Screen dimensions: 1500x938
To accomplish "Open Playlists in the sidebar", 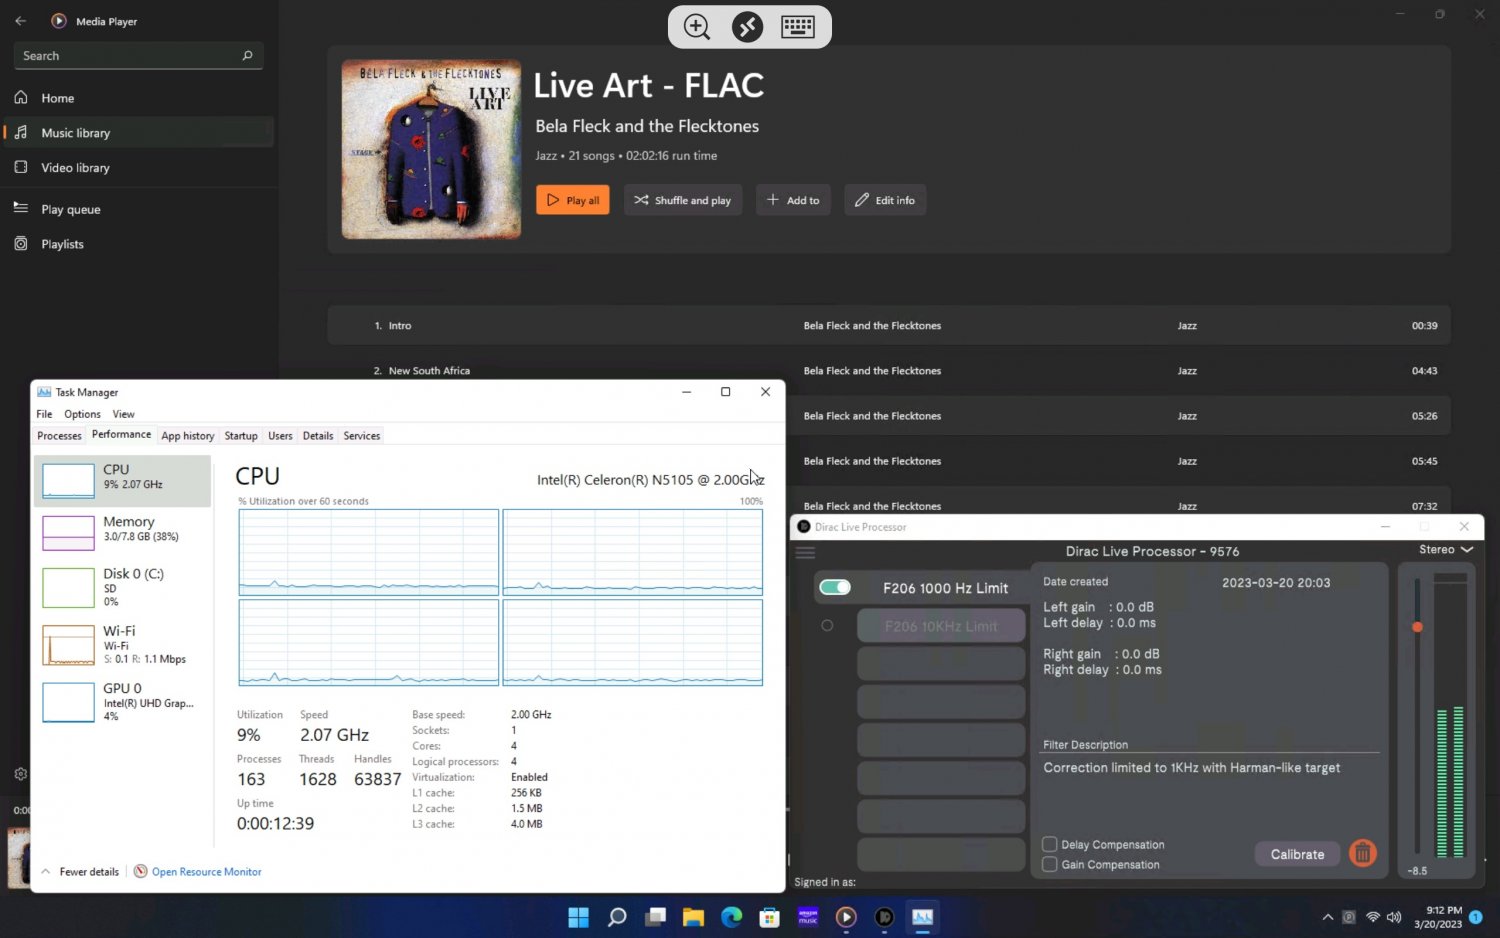I will coord(137,244).
